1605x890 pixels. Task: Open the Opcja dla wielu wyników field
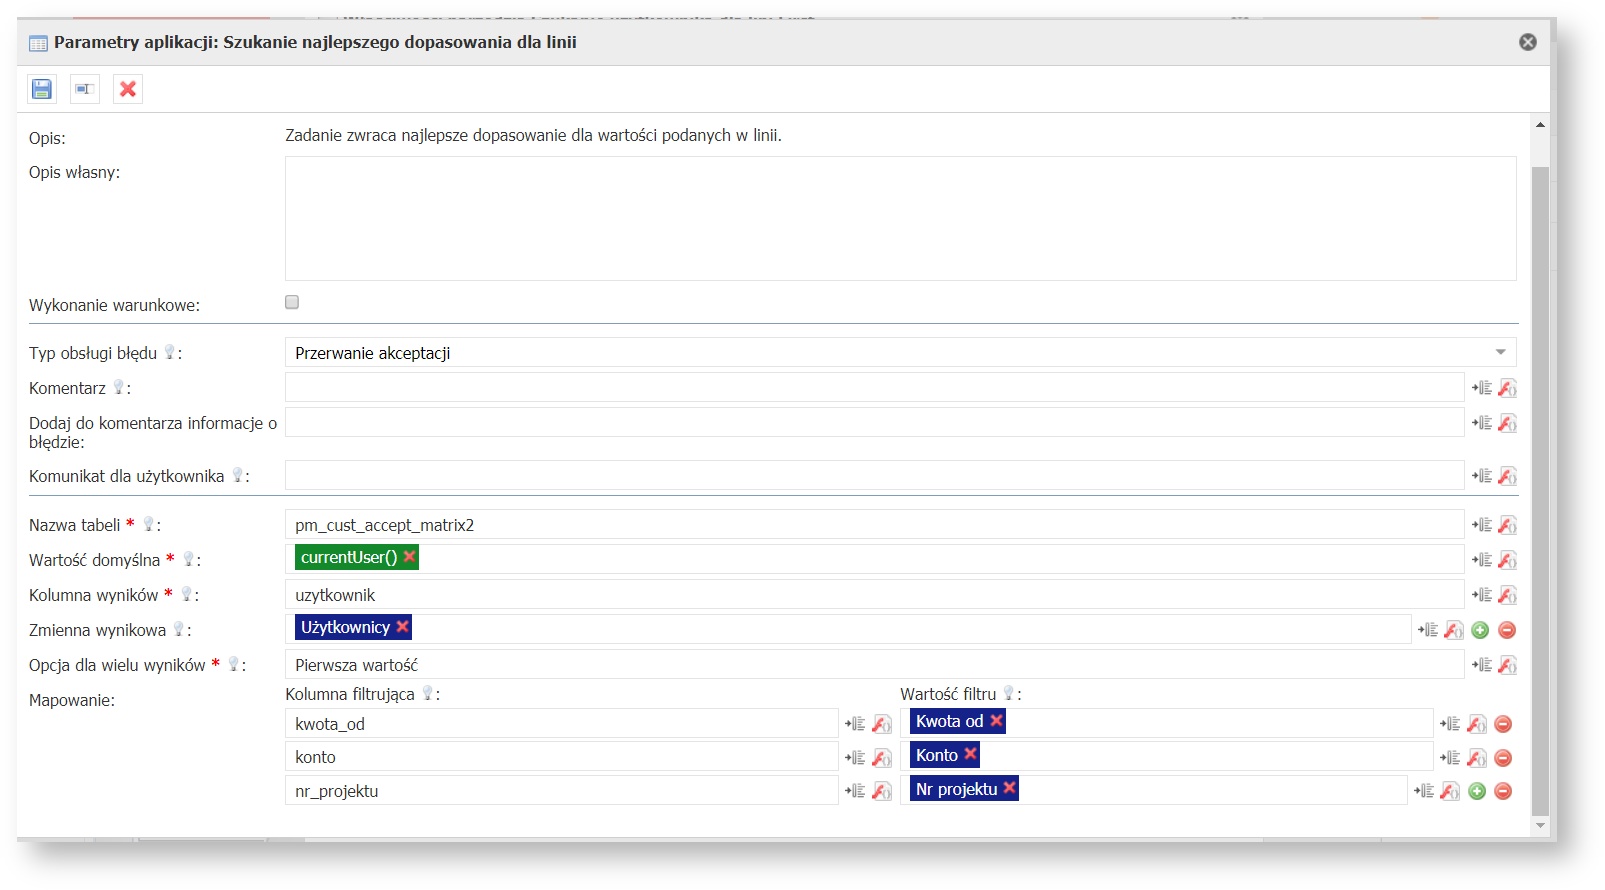[x=874, y=665]
